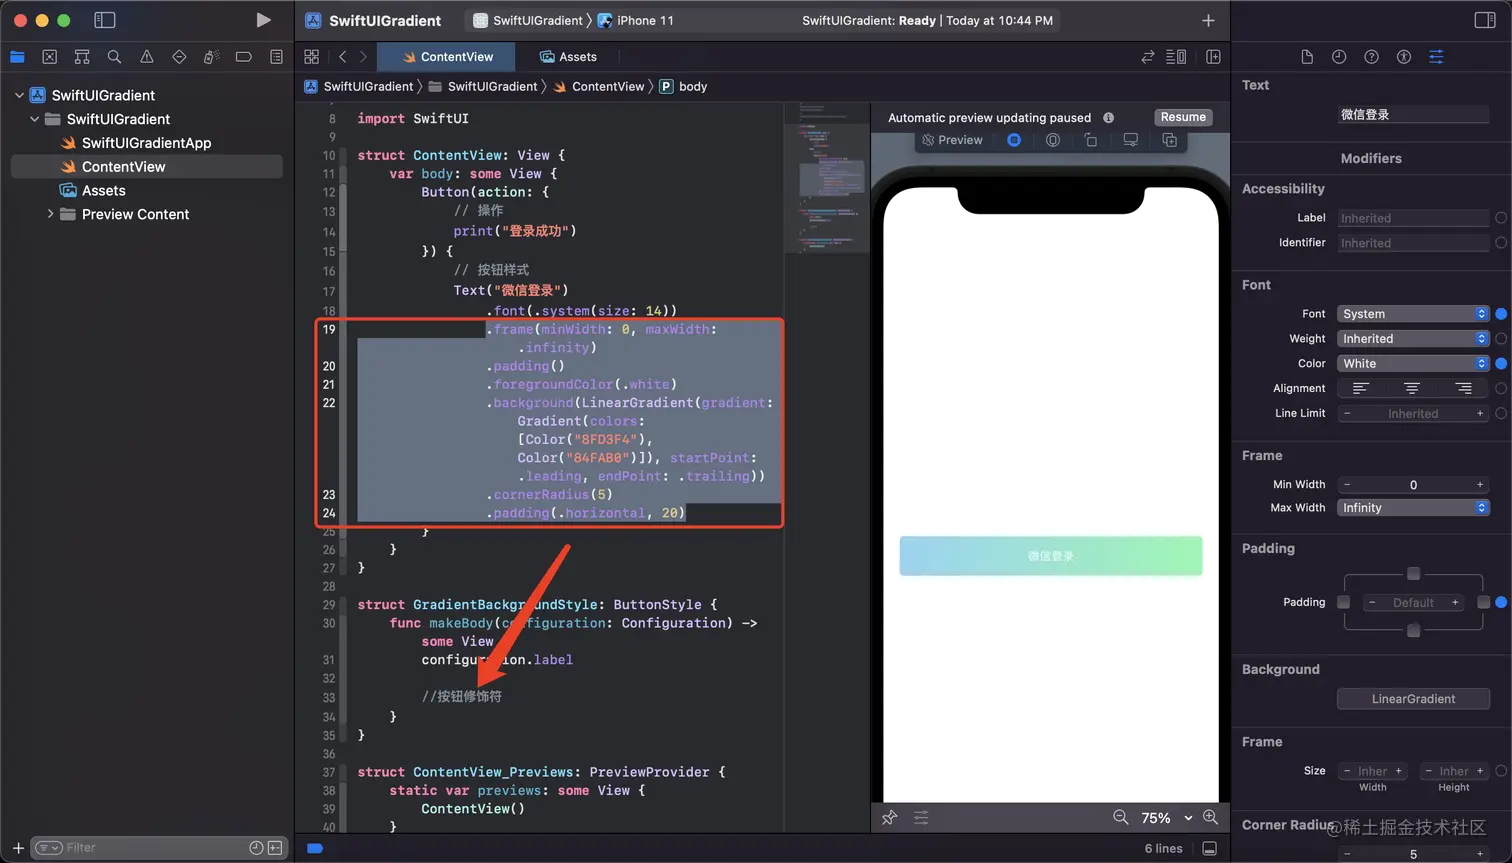Open the find navigator

coord(114,57)
